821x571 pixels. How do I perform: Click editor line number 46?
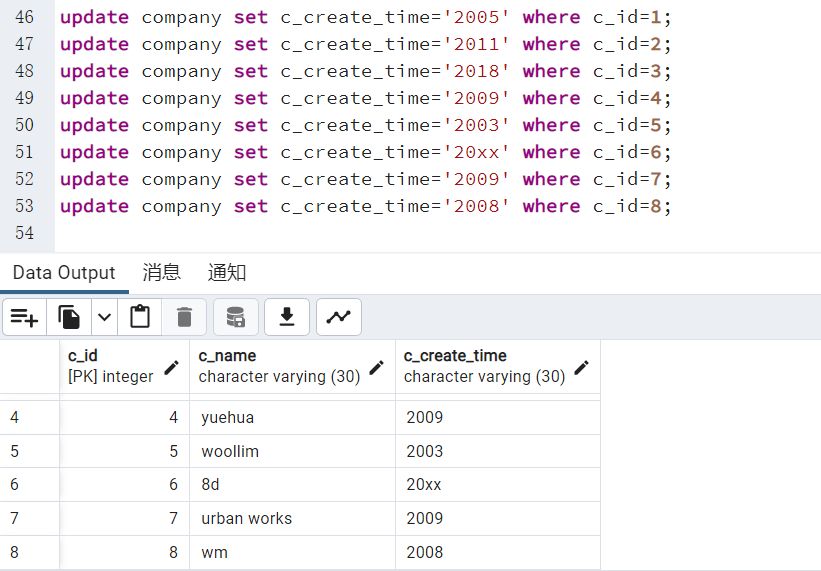pos(25,17)
